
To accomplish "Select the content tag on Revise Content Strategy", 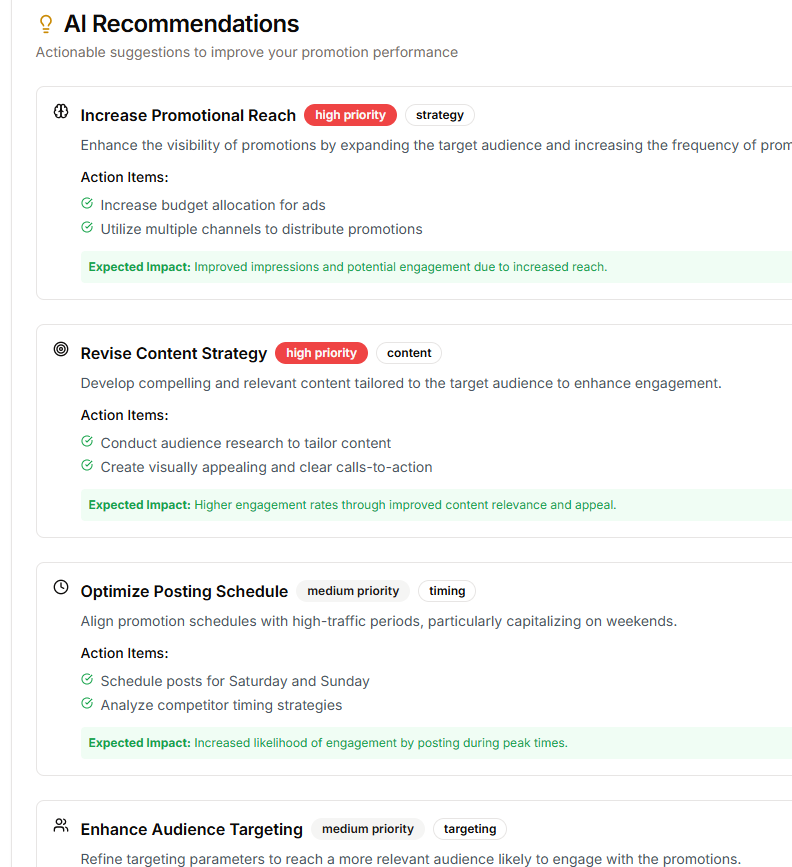I will coord(409,352).
